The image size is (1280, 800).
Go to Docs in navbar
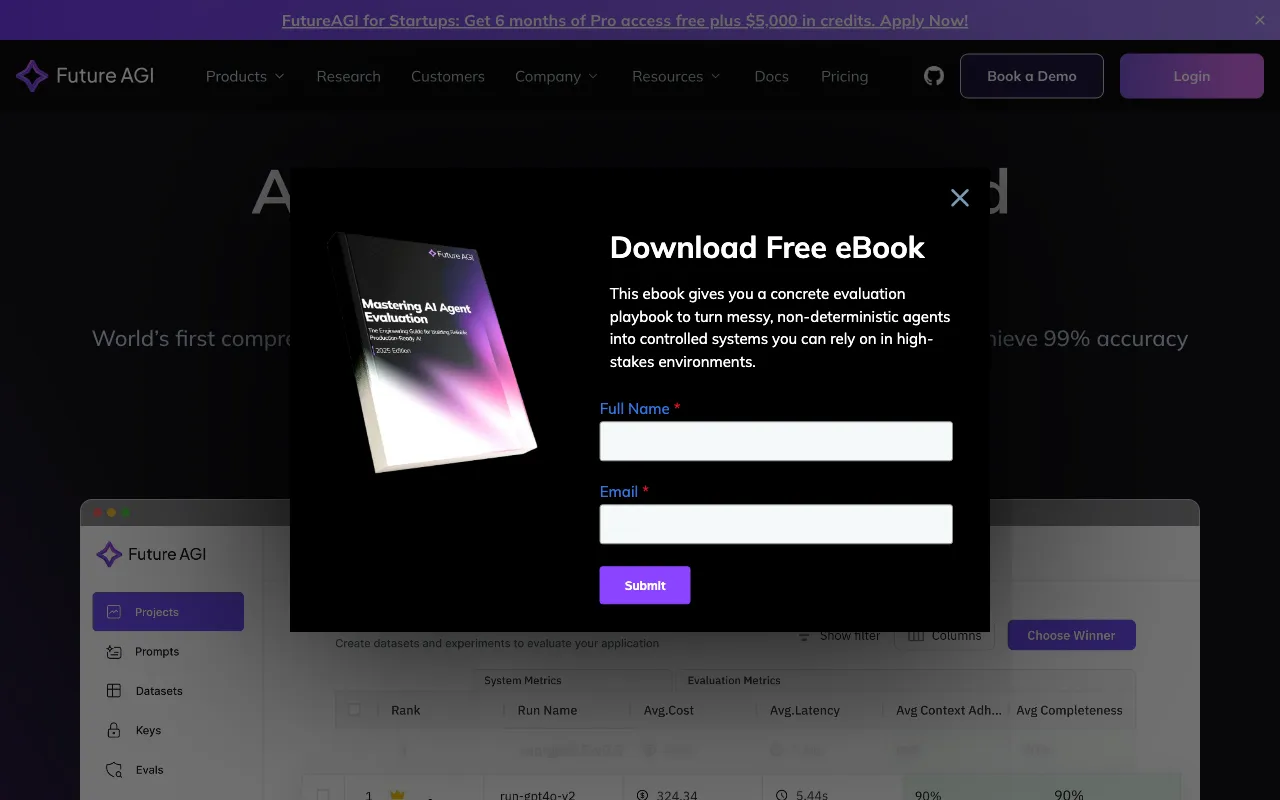point(771,76)
